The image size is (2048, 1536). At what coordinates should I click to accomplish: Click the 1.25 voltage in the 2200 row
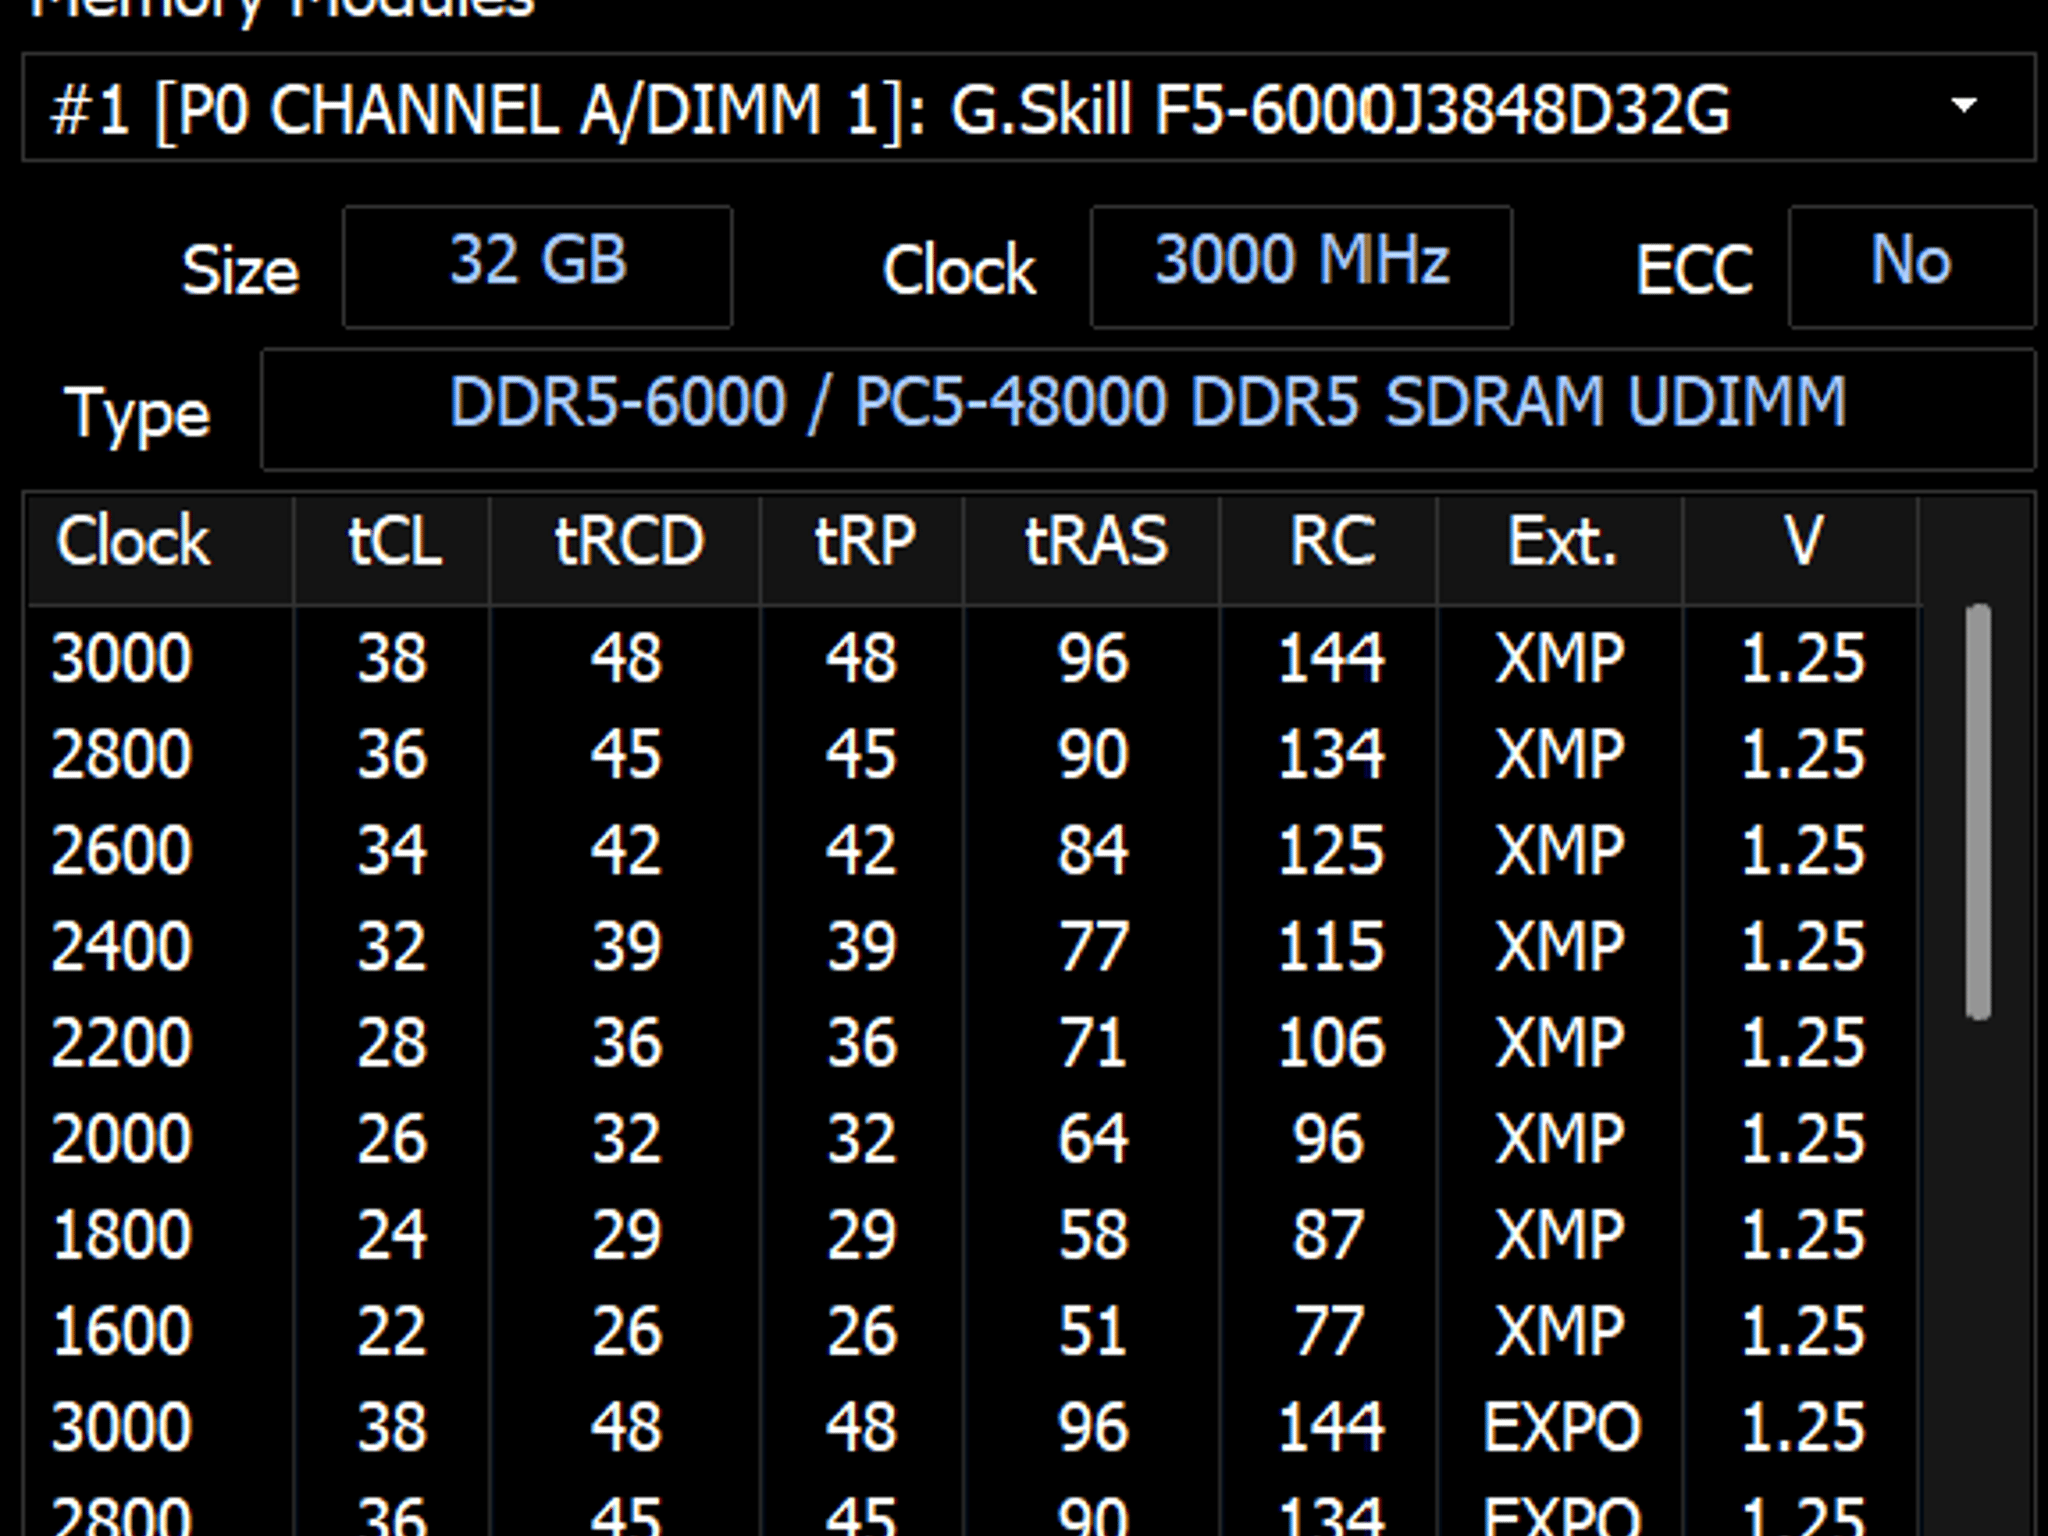tap(1802, 1043)
